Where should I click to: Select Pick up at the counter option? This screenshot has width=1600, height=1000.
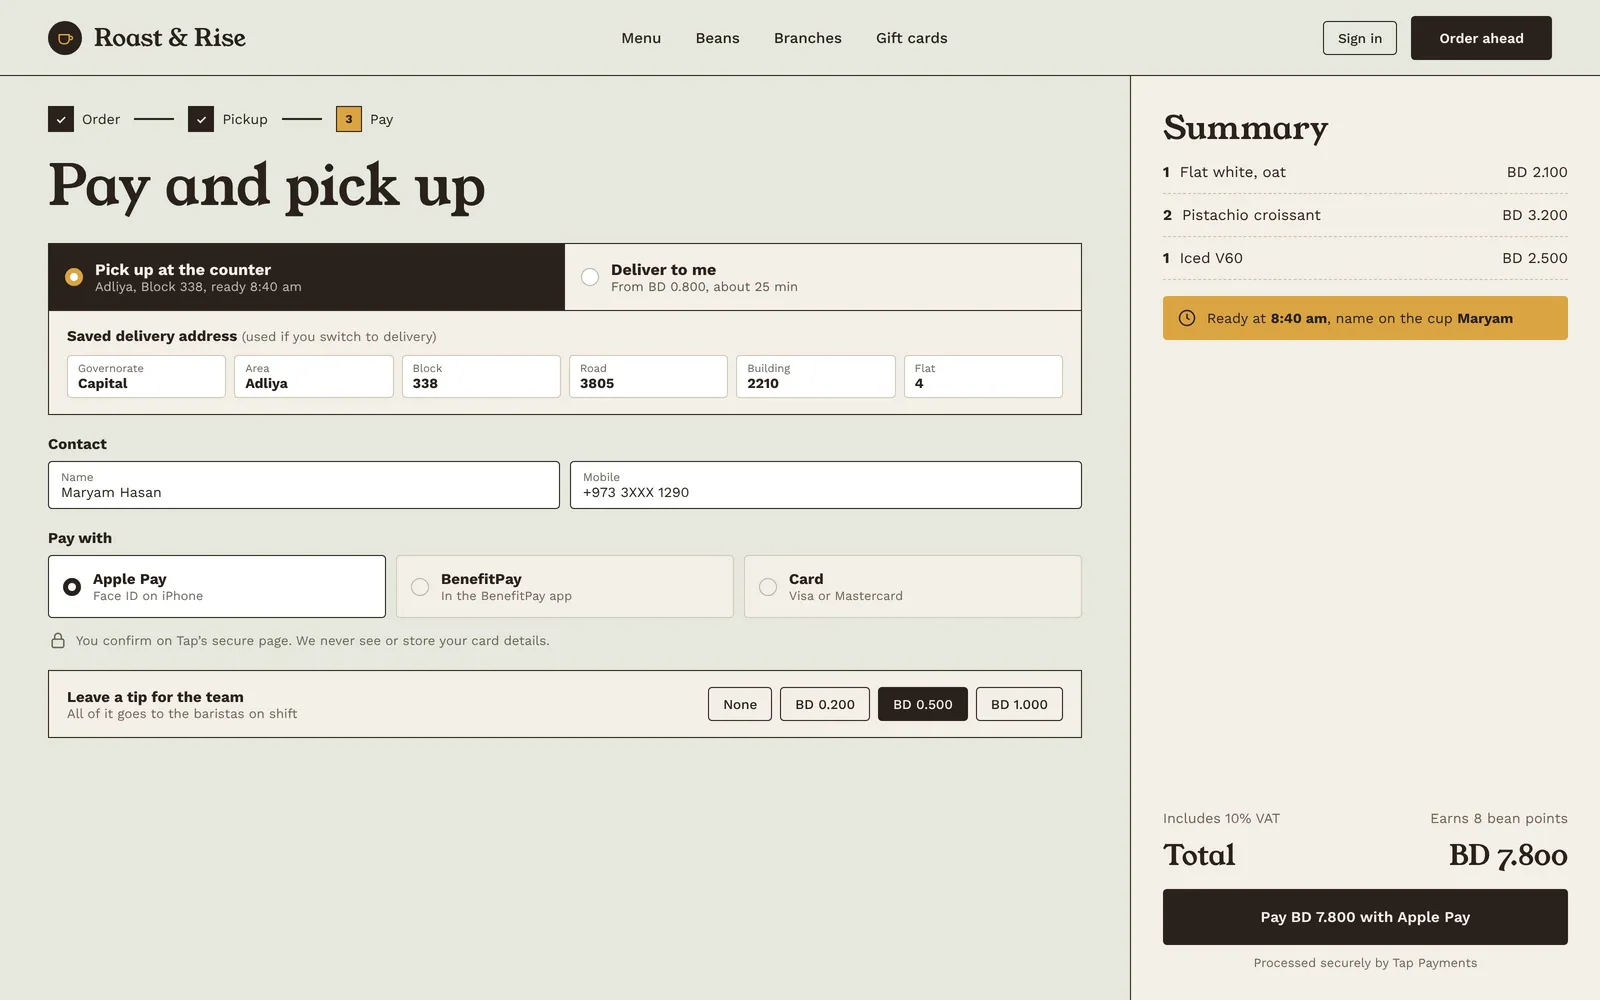tap(307, 277)
